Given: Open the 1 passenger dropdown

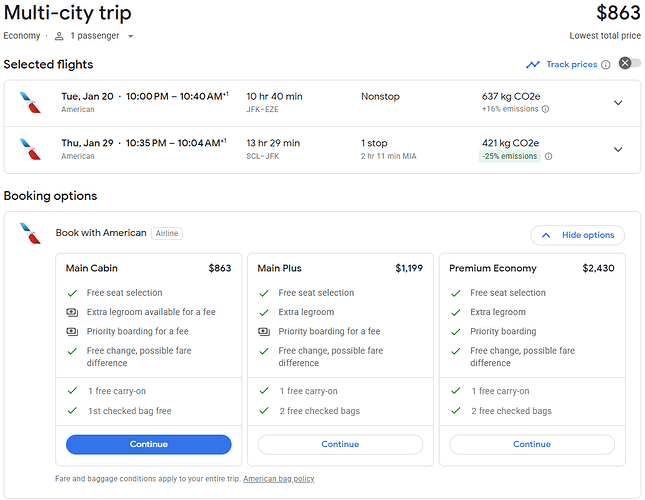Looking at the screenshot, I should [101, 36].
